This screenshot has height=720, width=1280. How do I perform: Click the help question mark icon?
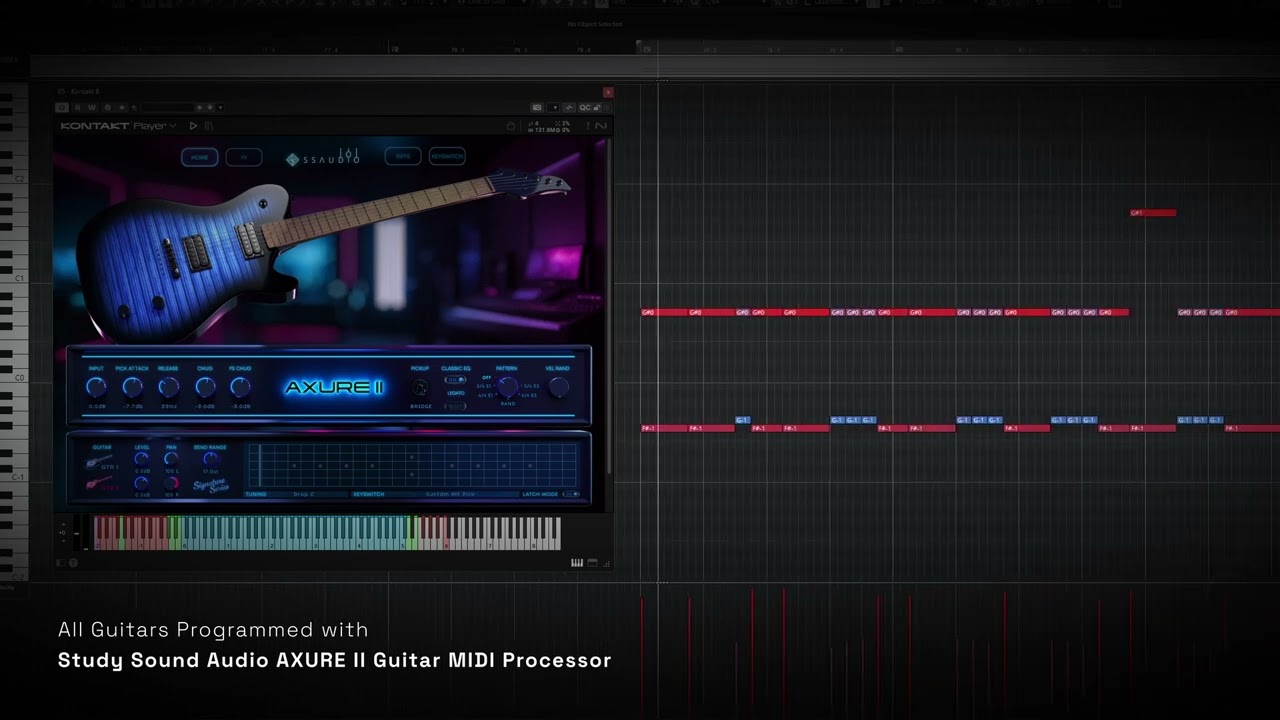pos(73,562)
